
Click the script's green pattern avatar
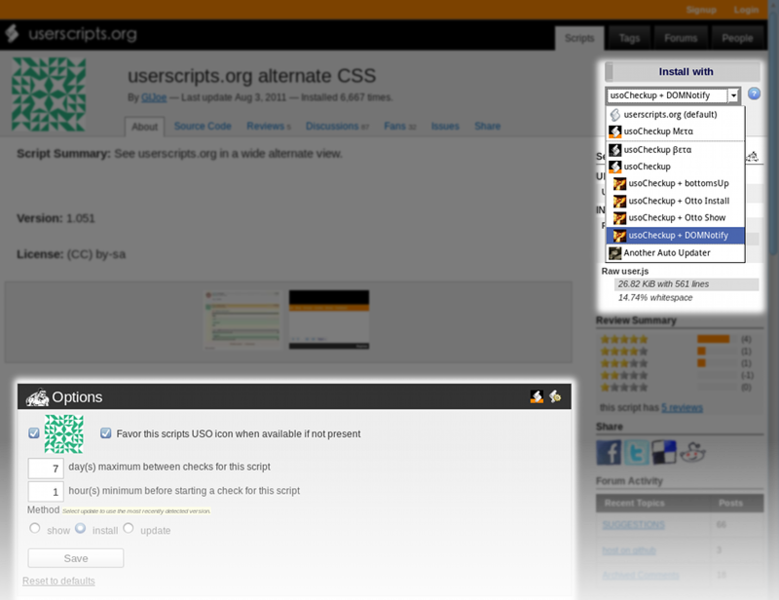click(49, 94)
